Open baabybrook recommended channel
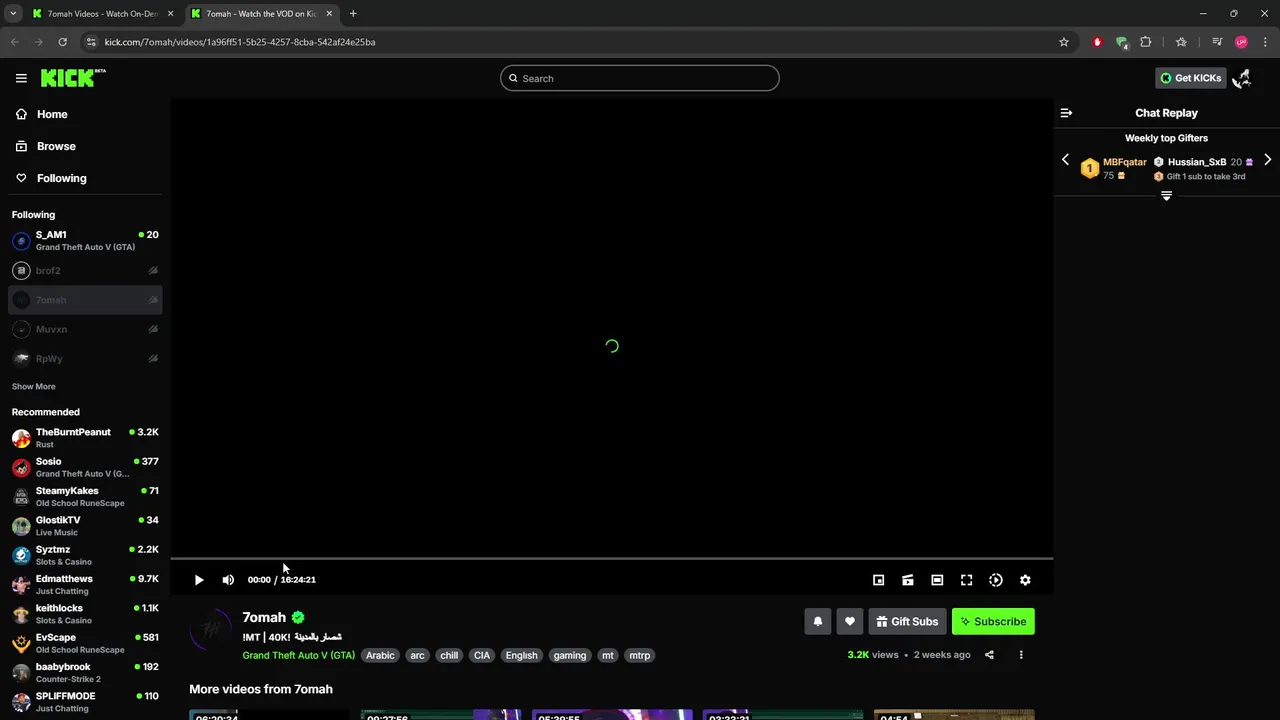The height and width of the screenshot is (720, 1280). [x=85, y=673]
